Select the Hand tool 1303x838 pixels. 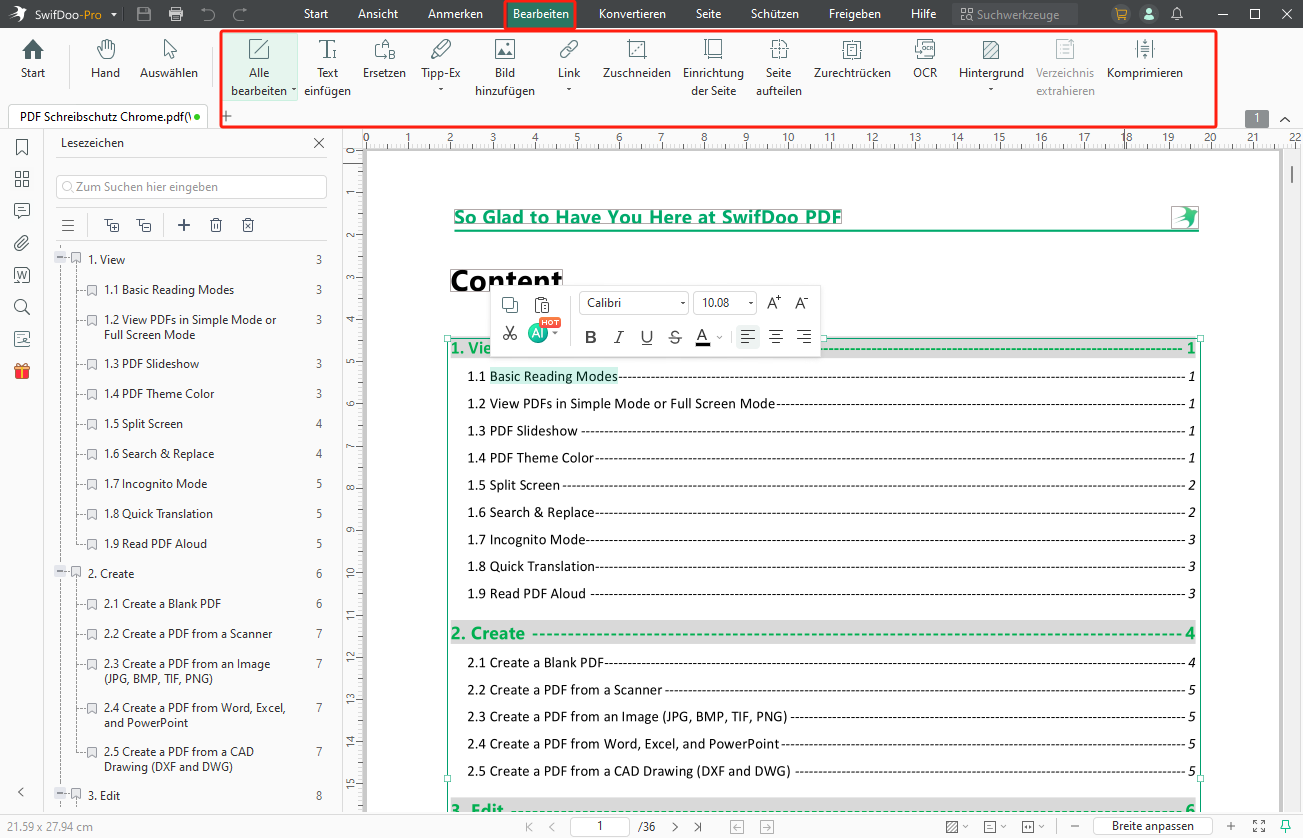click(x=105, y=59)
